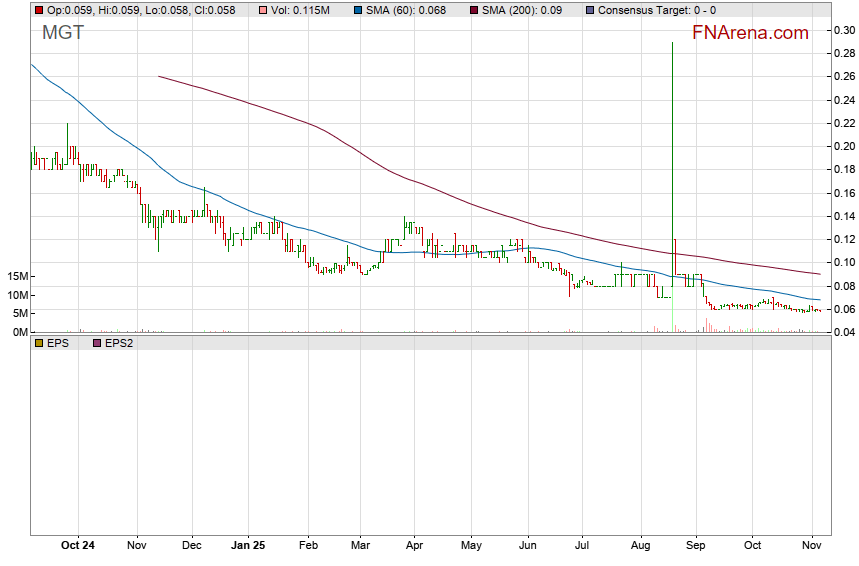Click the pink Vol legend swatch
859x566 pixels.
coord(264,10)
